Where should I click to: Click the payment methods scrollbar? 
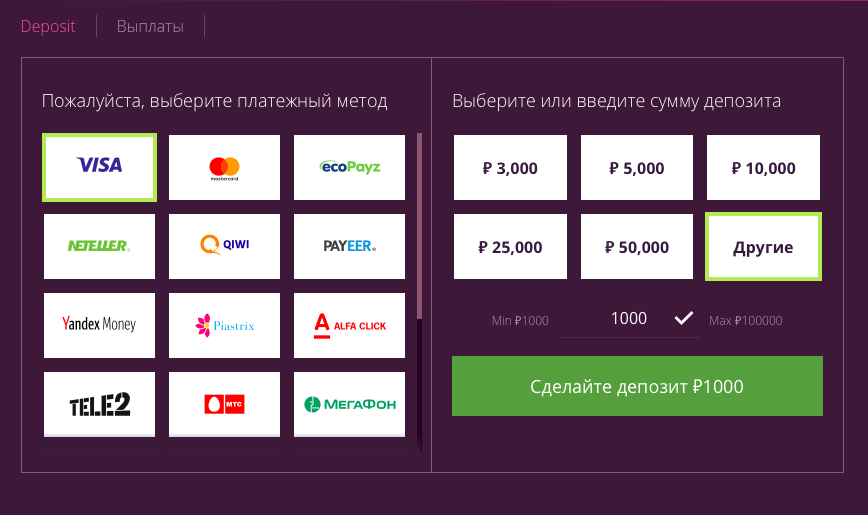pyautogui.click(x=420, y=225)
